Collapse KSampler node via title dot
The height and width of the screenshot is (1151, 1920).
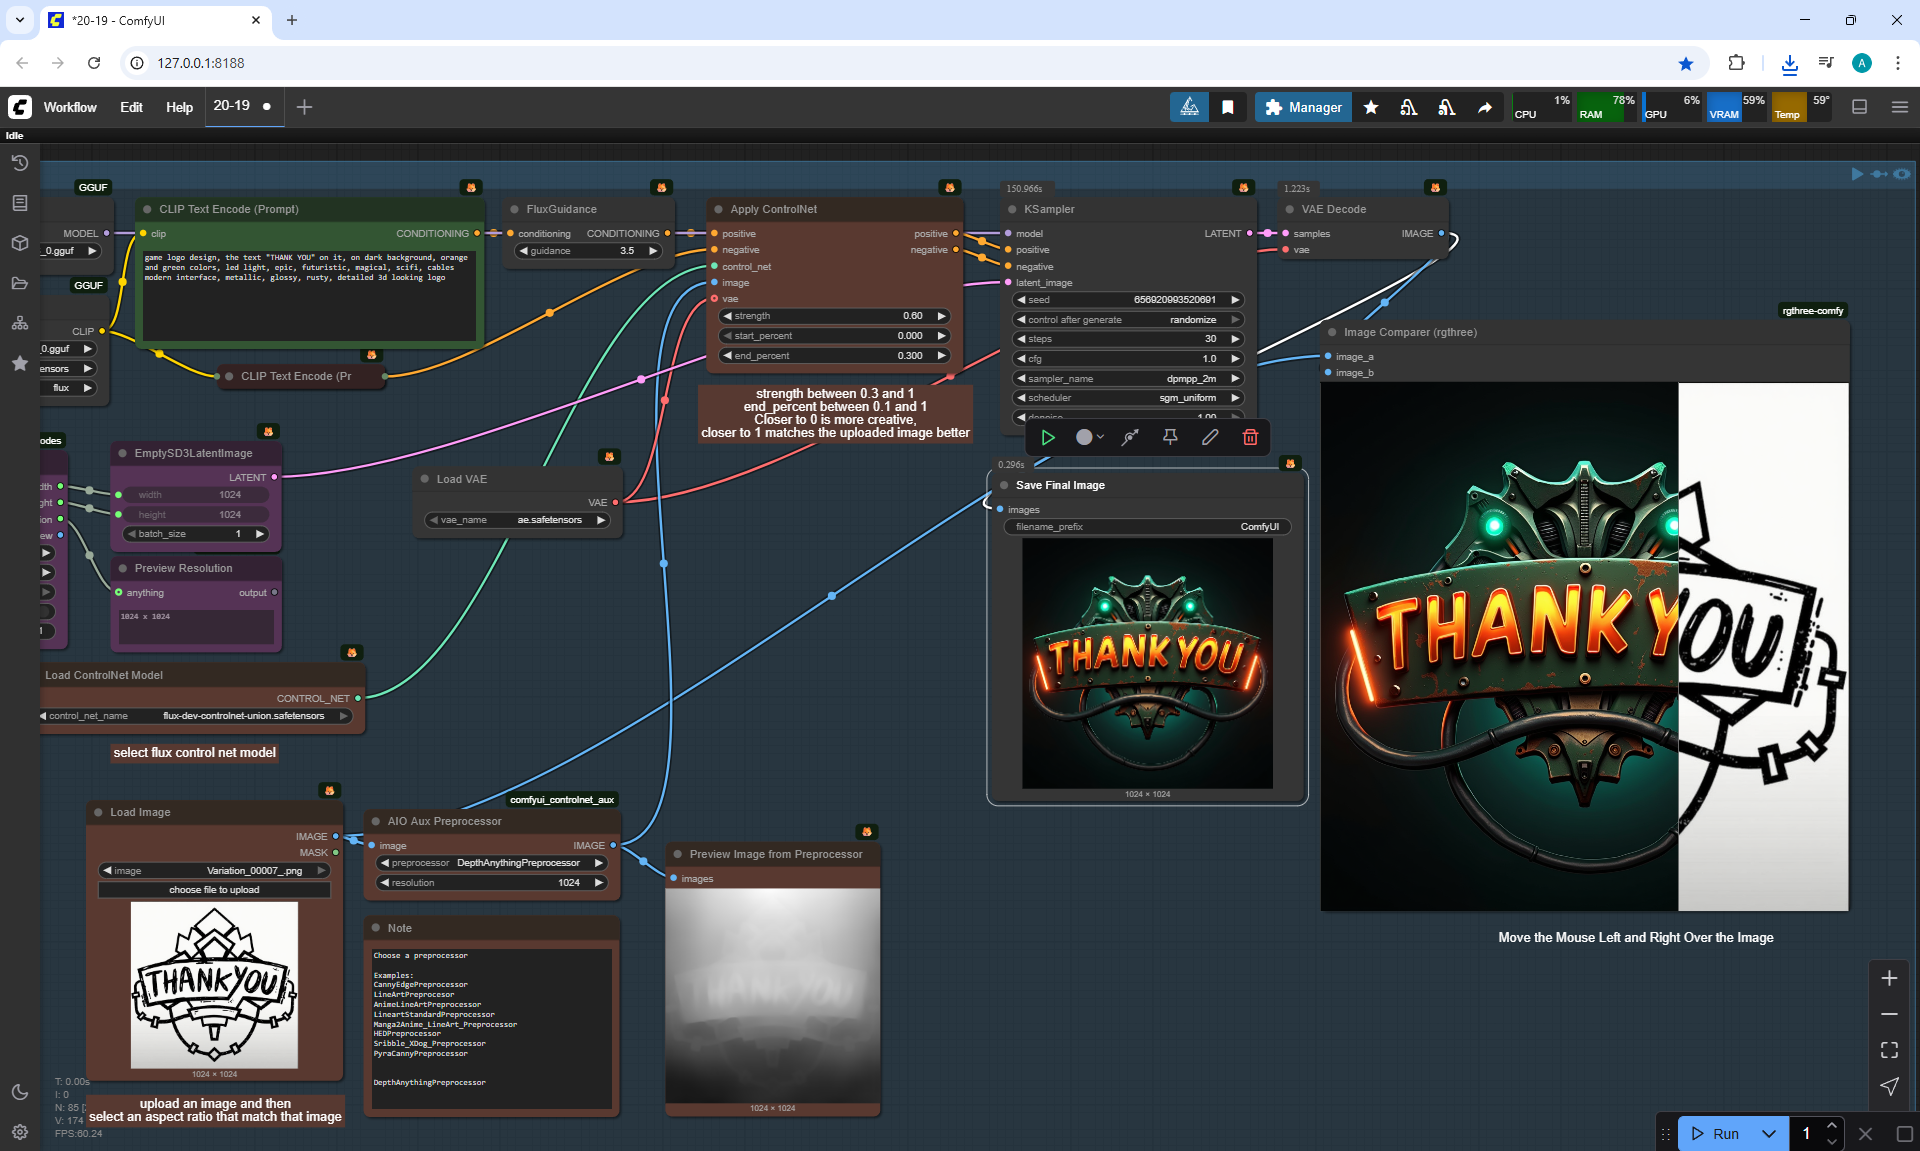(1012, 209)
